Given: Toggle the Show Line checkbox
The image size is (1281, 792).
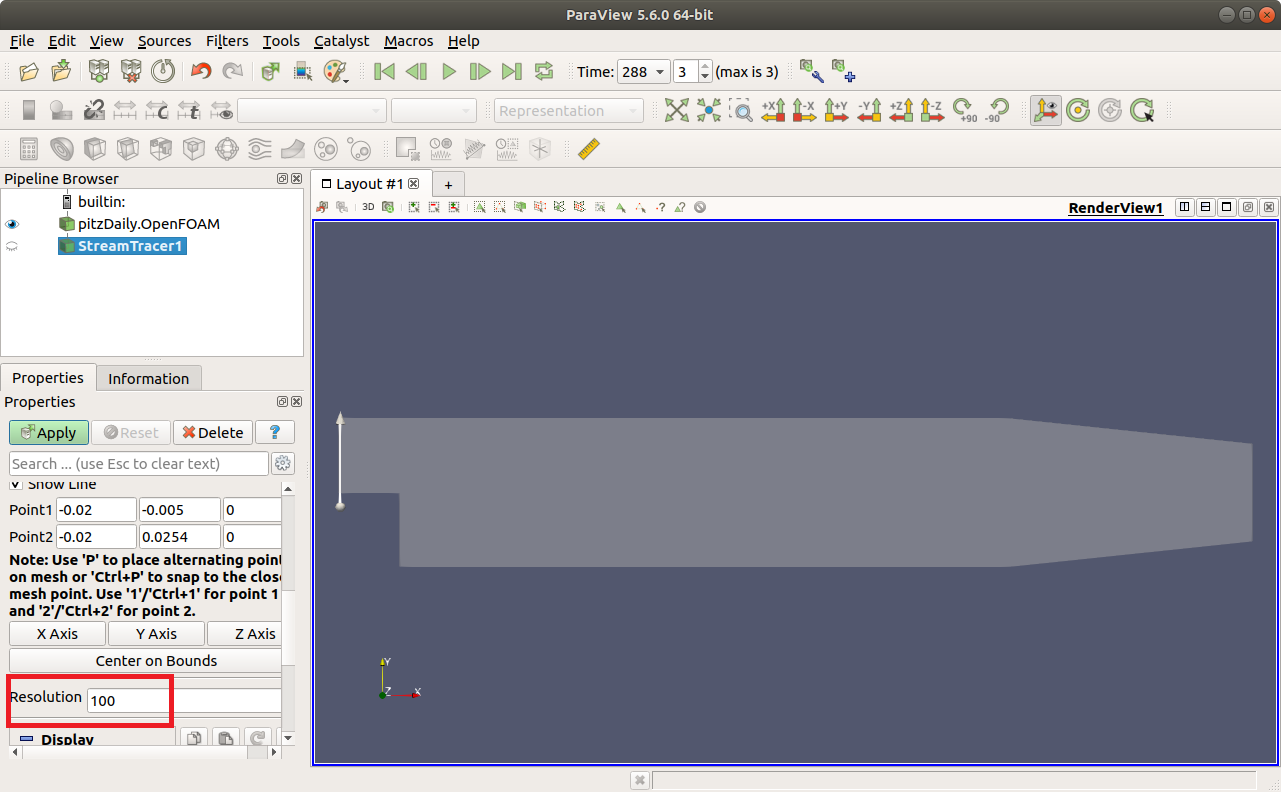Looking at the screenshot, I should point(16,484).
